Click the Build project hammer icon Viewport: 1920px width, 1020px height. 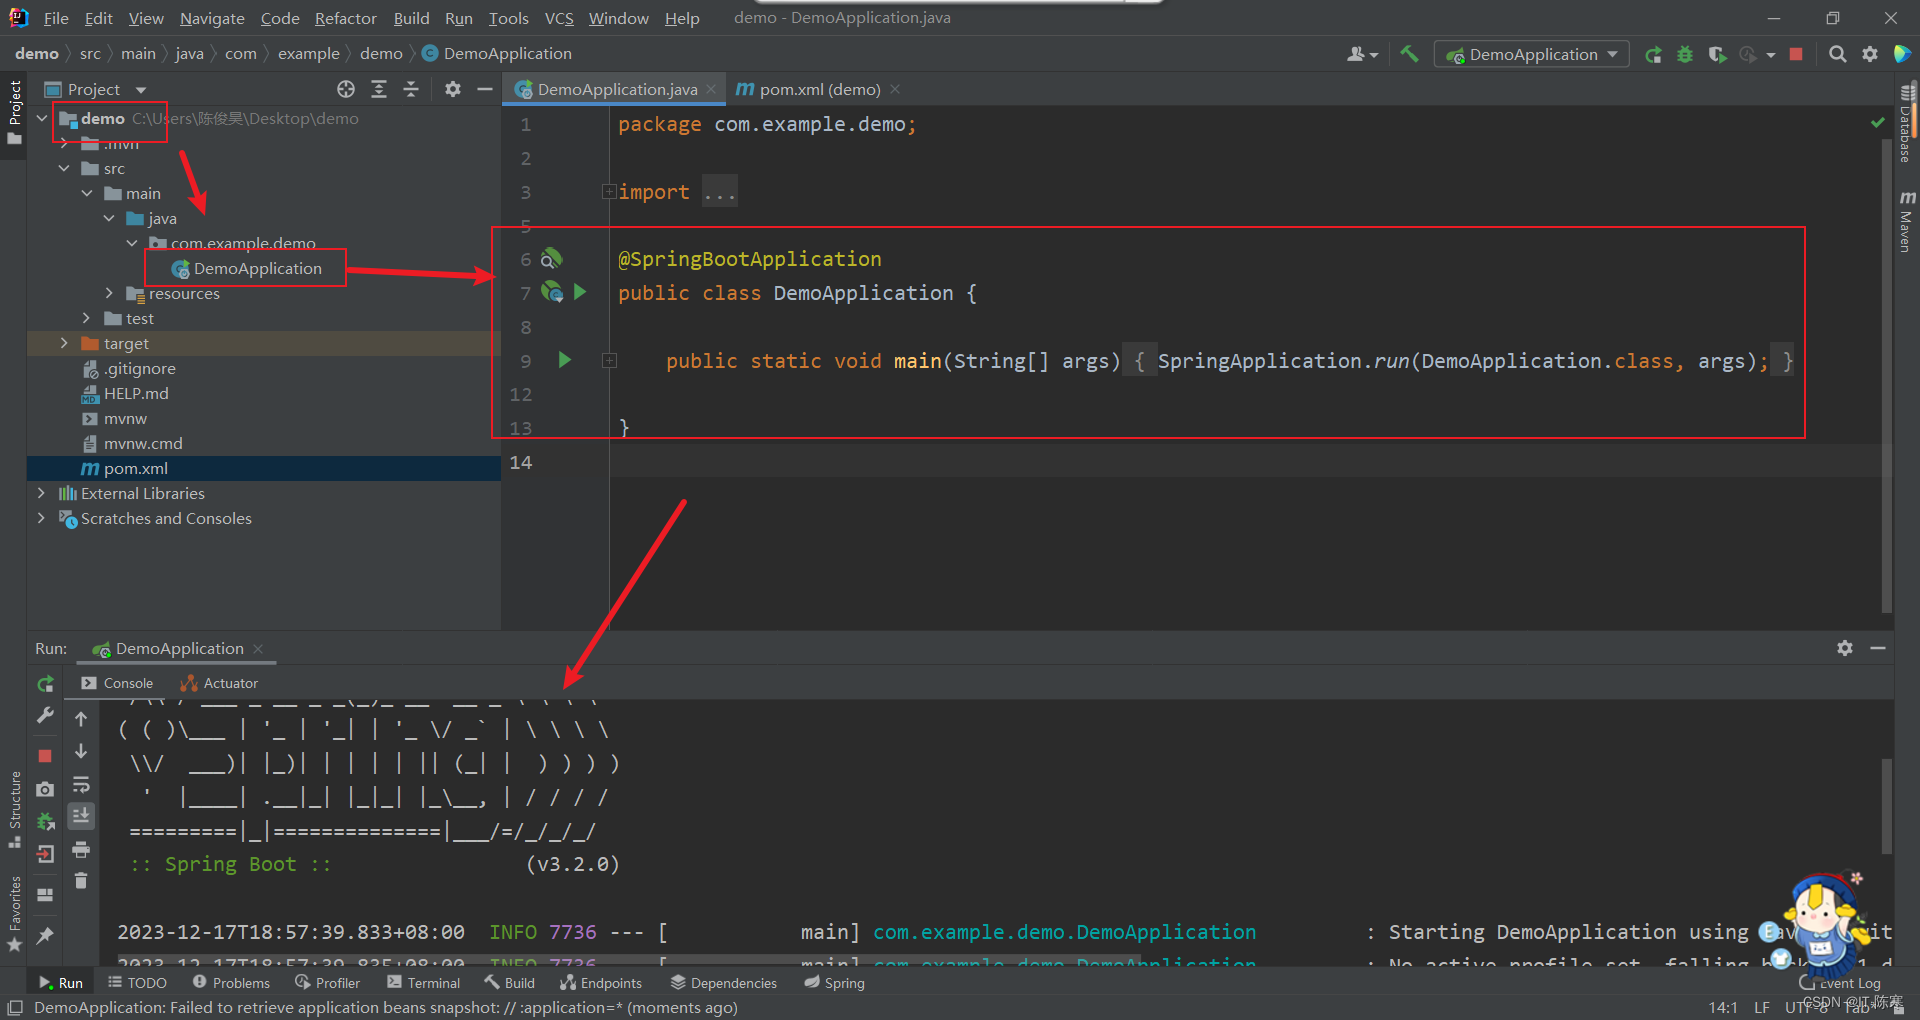[1409, 54]
